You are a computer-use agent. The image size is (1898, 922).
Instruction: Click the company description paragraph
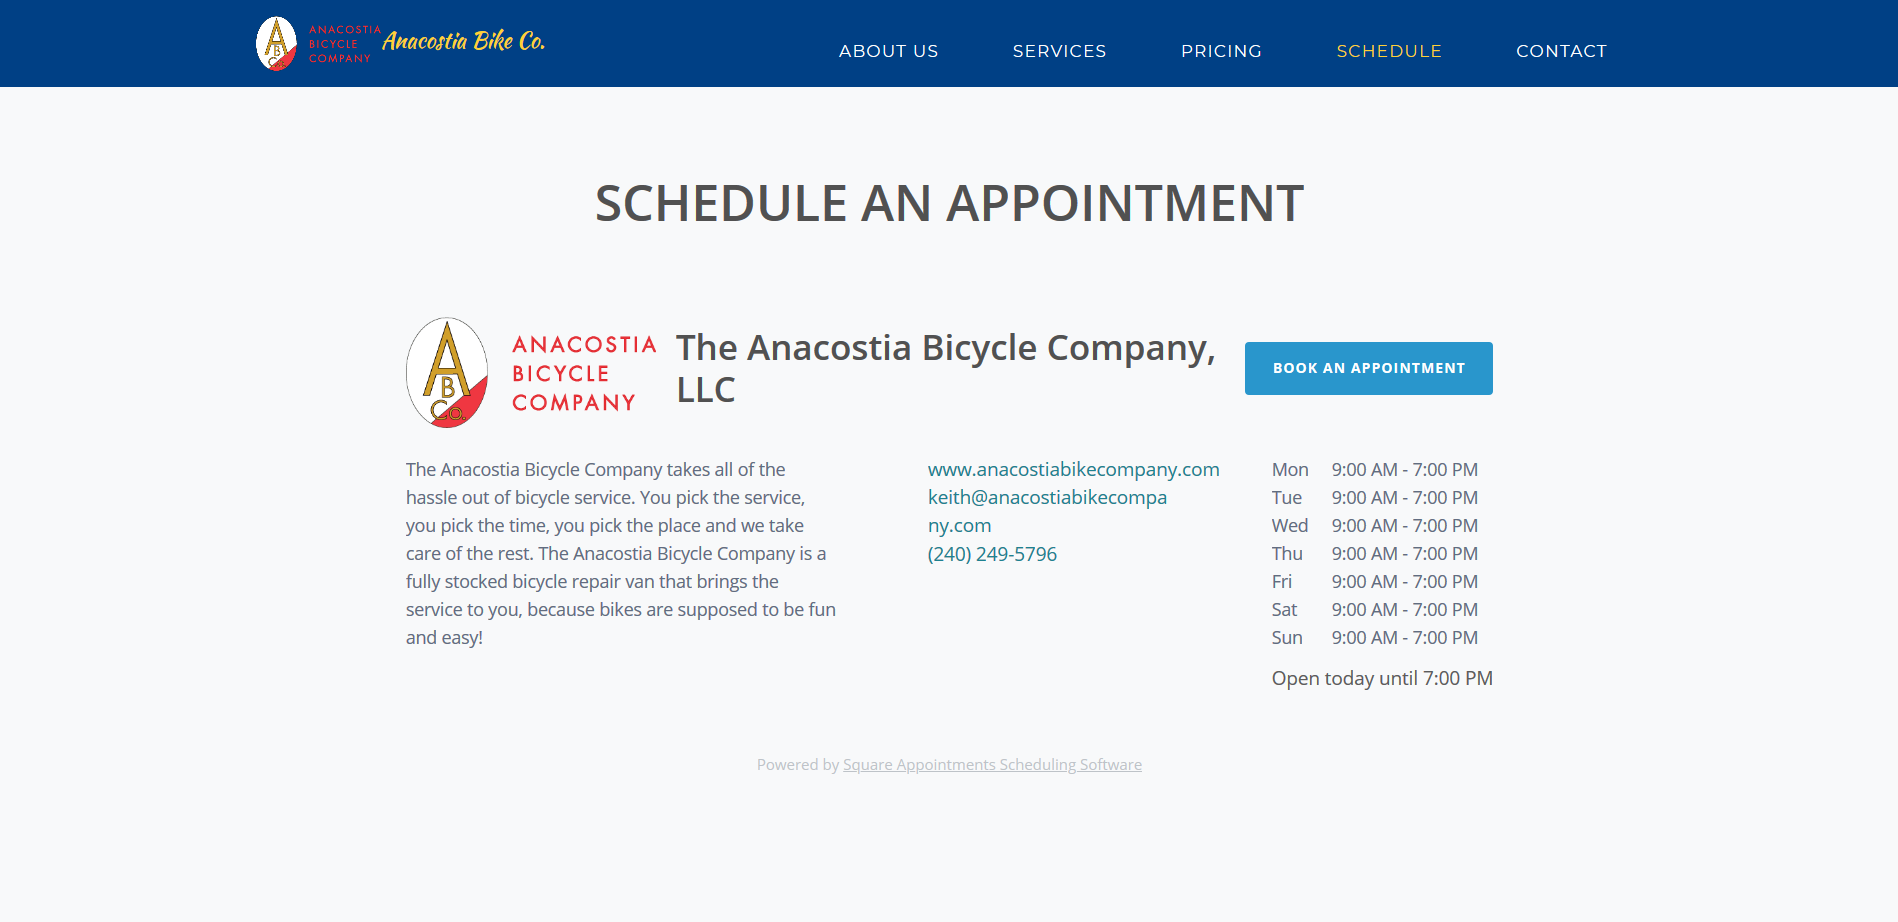pyautogui.click(x=620, y=553)
